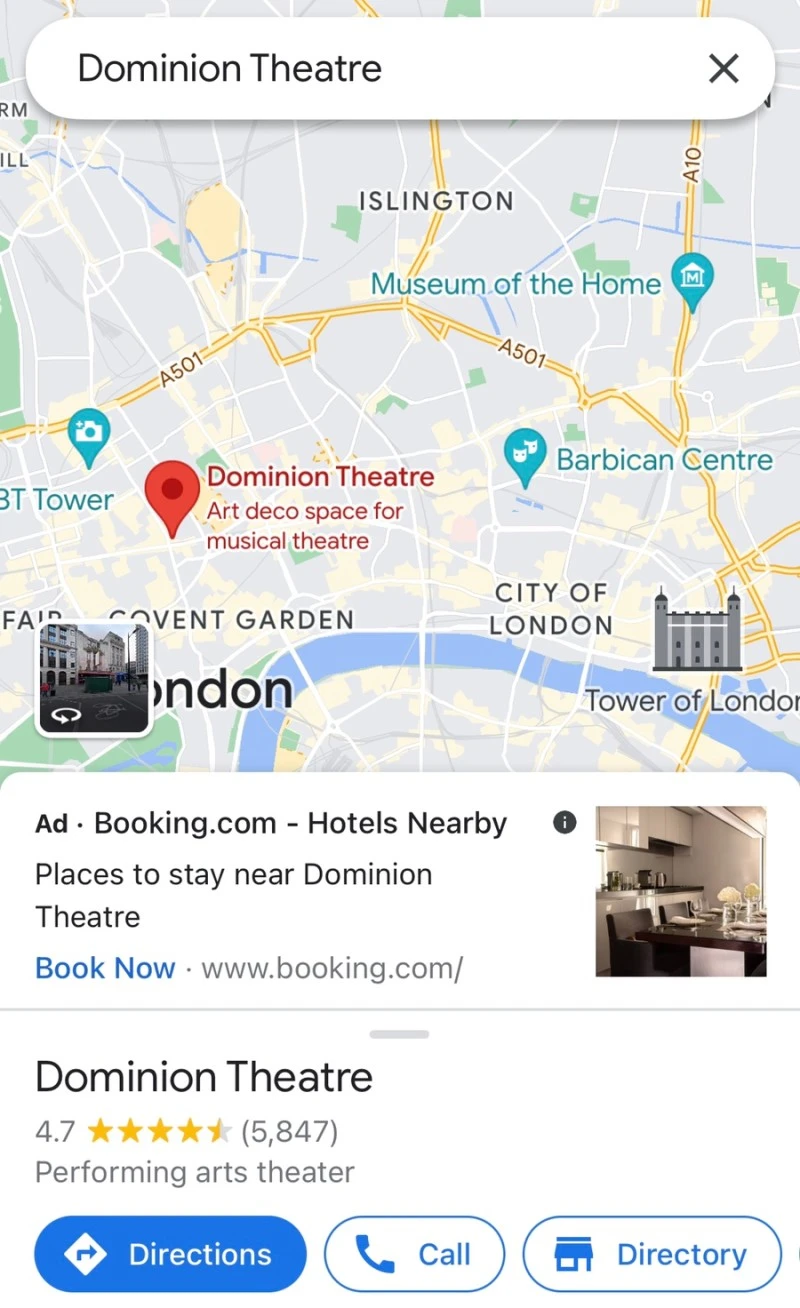Image resolution: width=800 pixels, height=1308 pixels.
Task: Tap the Booking.com Hotels Nearby ad title
Action: point(300,823)
